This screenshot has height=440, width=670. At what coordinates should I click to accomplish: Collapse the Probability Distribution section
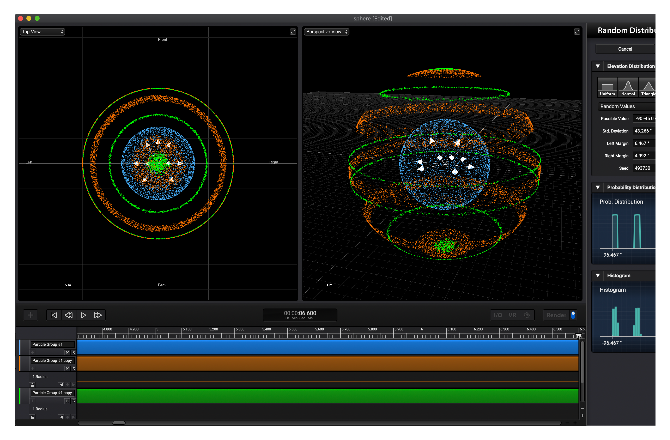pos(597,187)
